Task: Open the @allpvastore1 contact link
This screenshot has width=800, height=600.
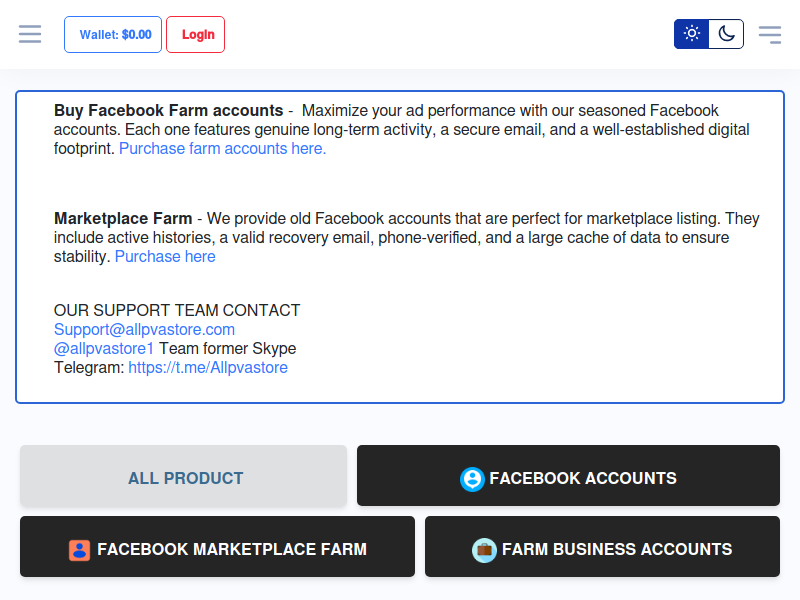Action: 104,349
